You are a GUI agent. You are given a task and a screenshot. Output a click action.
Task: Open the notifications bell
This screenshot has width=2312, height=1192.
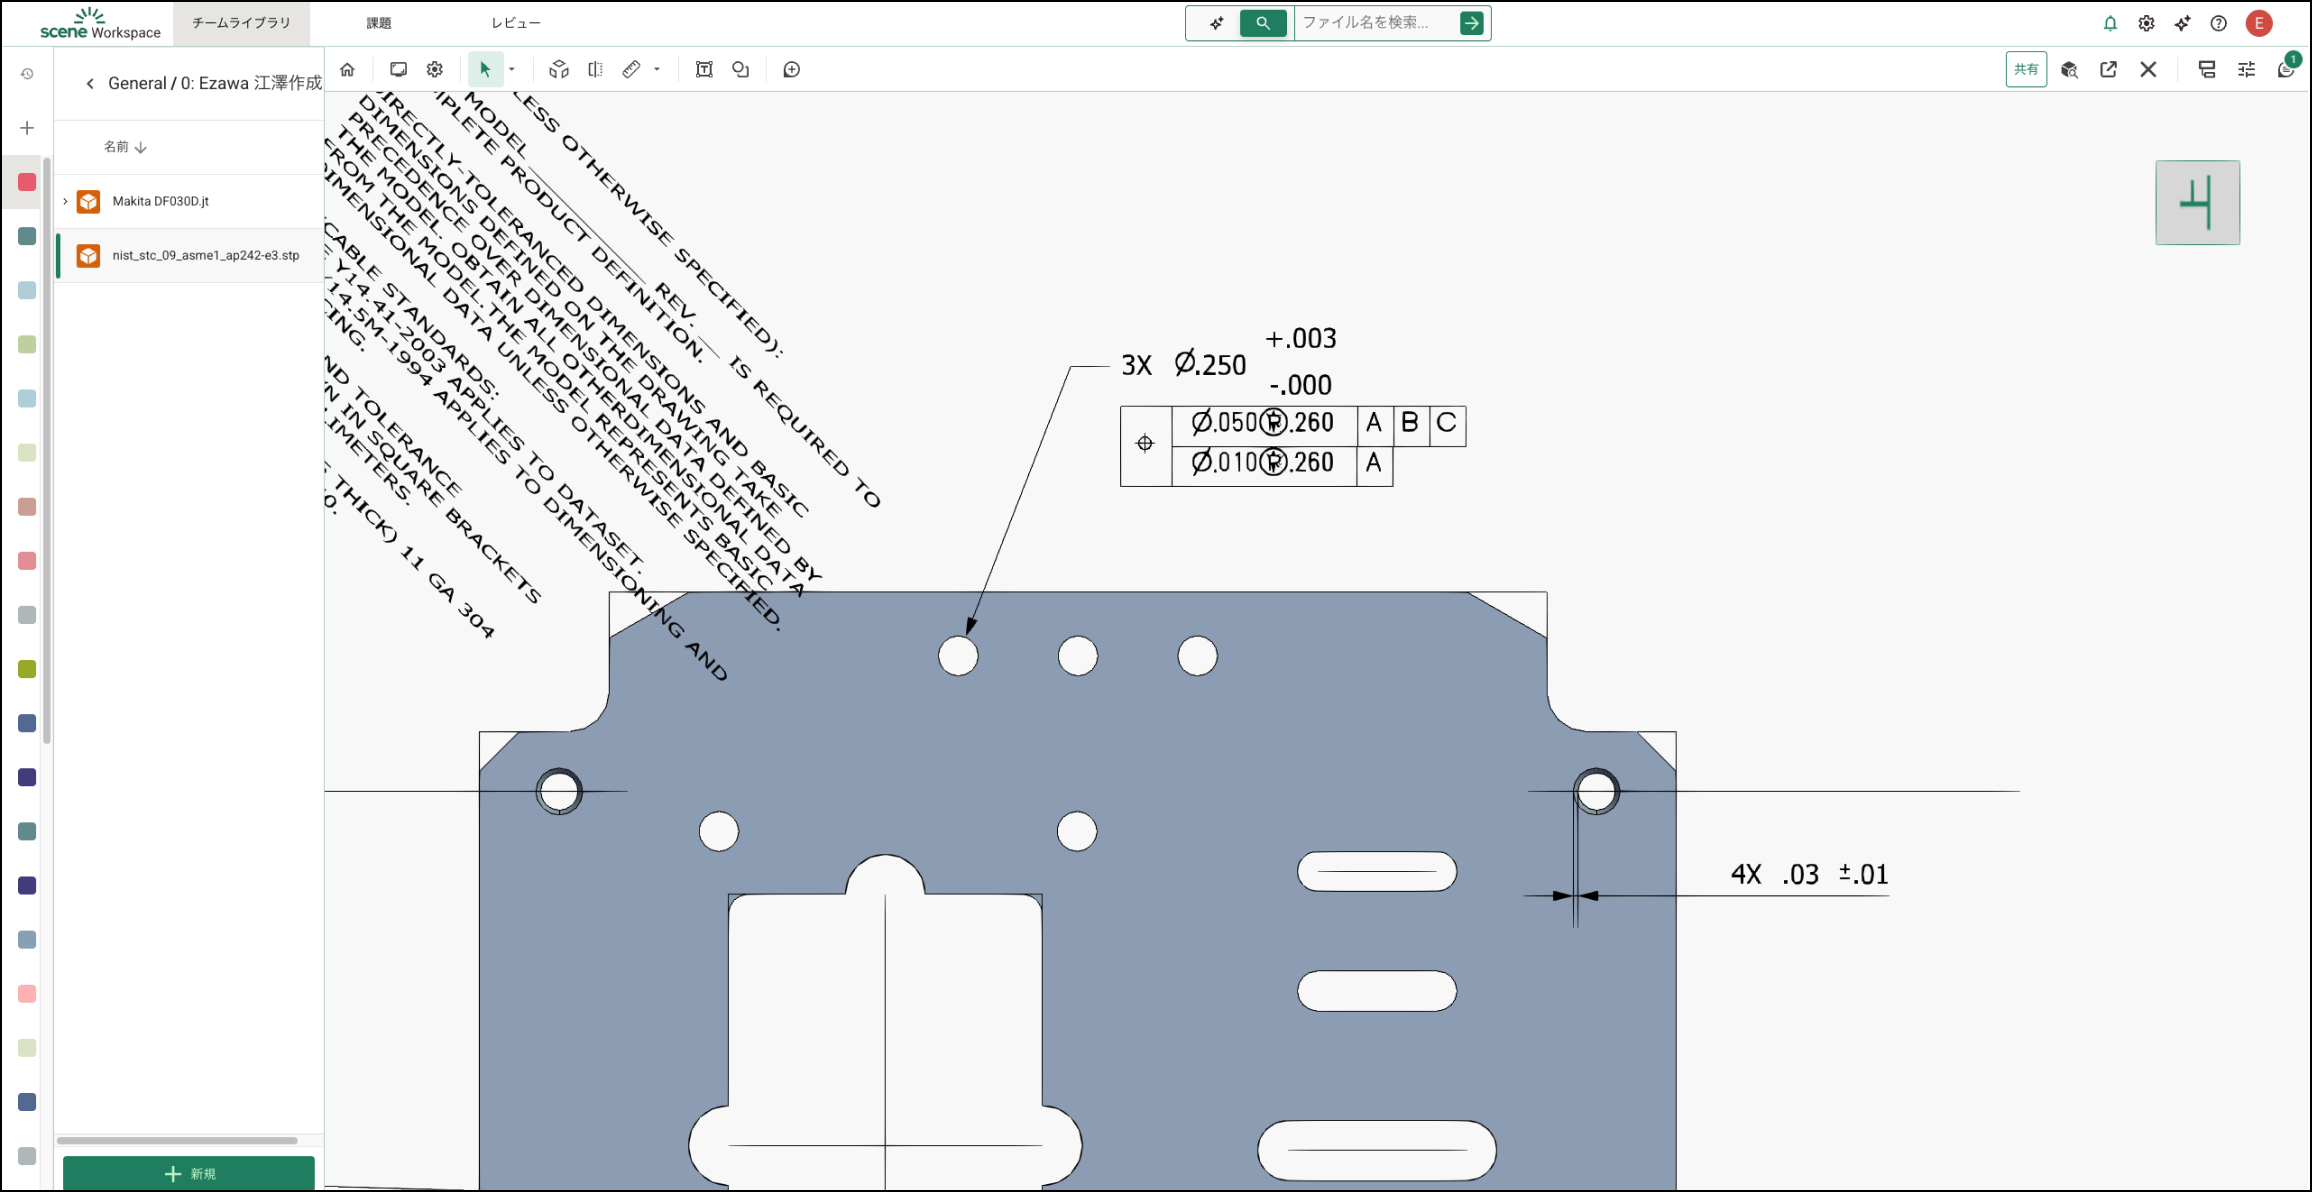click(2110, 23)
